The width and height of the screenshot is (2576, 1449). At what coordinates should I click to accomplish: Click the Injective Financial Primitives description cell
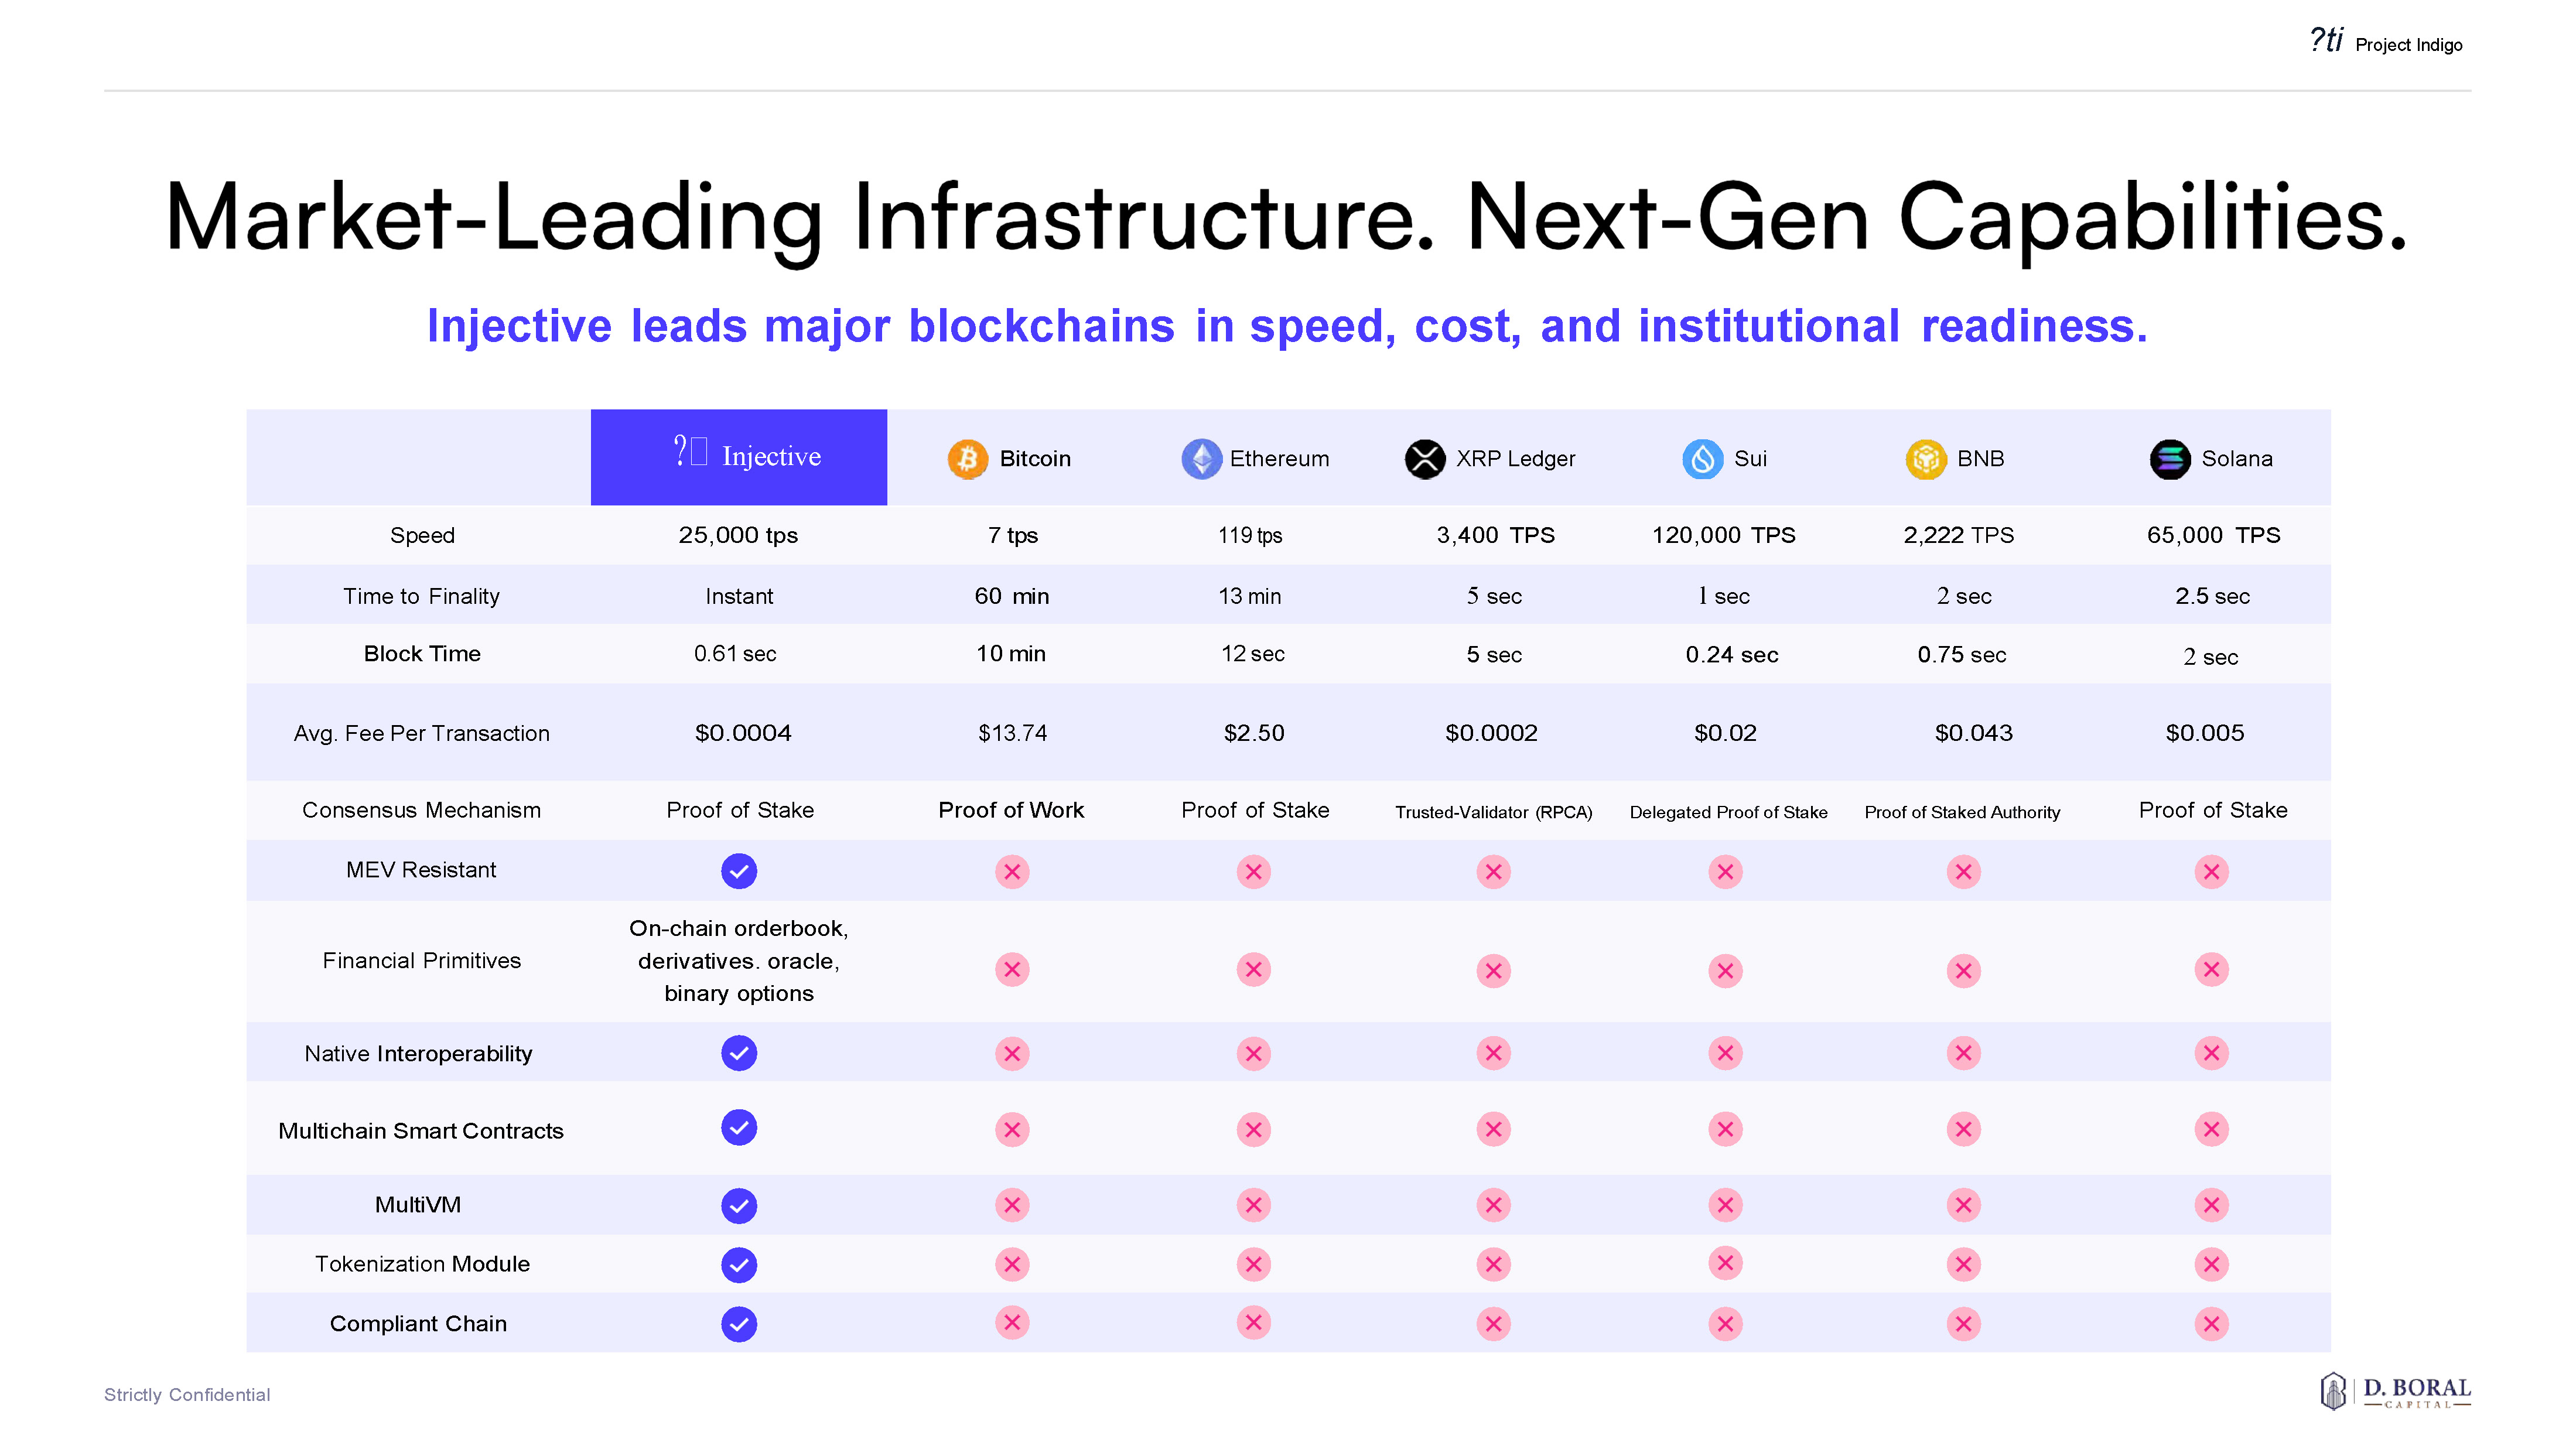(739, 961)
